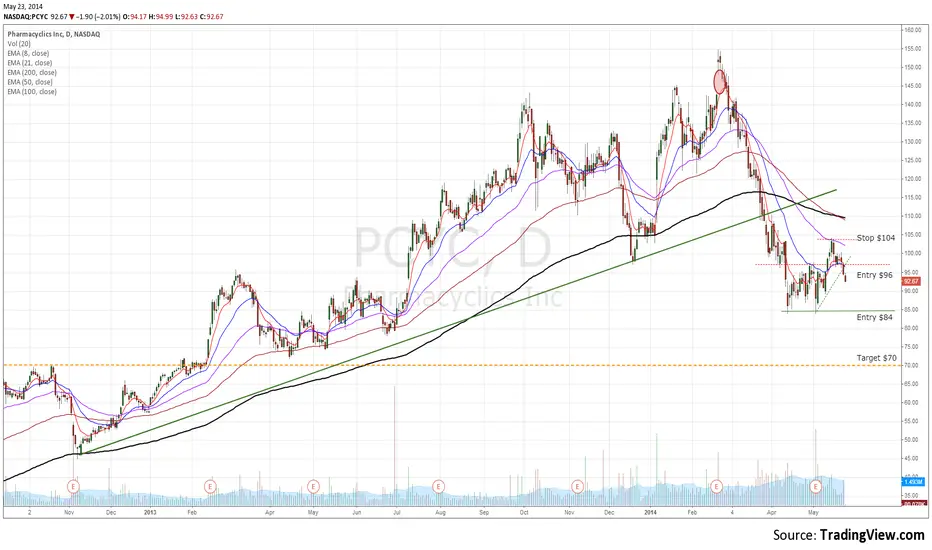Click the 160.00 price axis label

[x=912, y=30]
